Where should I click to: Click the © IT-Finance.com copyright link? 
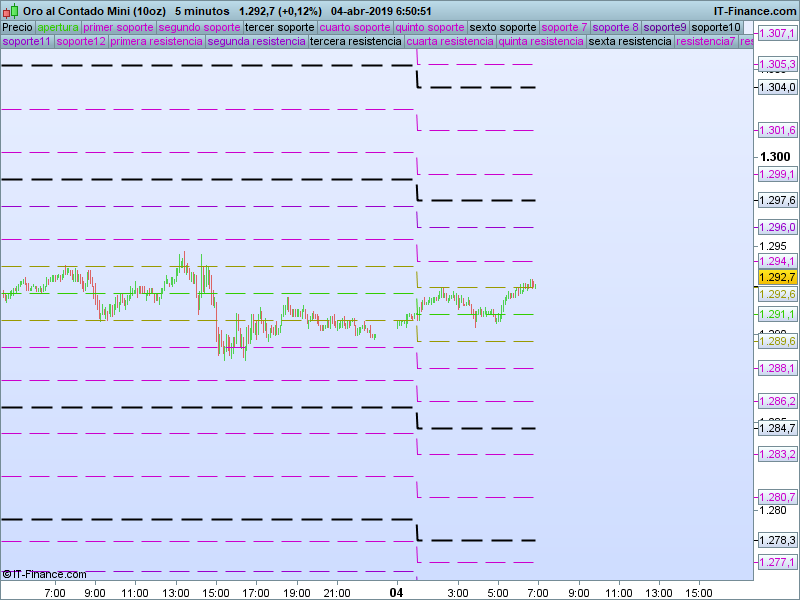[44, 574]
